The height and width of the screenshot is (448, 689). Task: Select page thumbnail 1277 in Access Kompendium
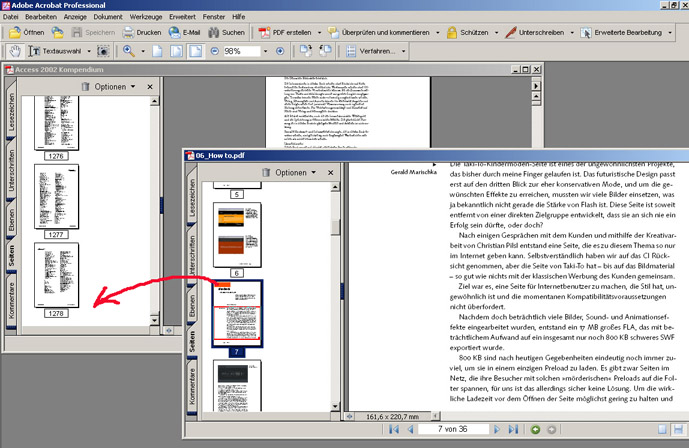point(56,196)
